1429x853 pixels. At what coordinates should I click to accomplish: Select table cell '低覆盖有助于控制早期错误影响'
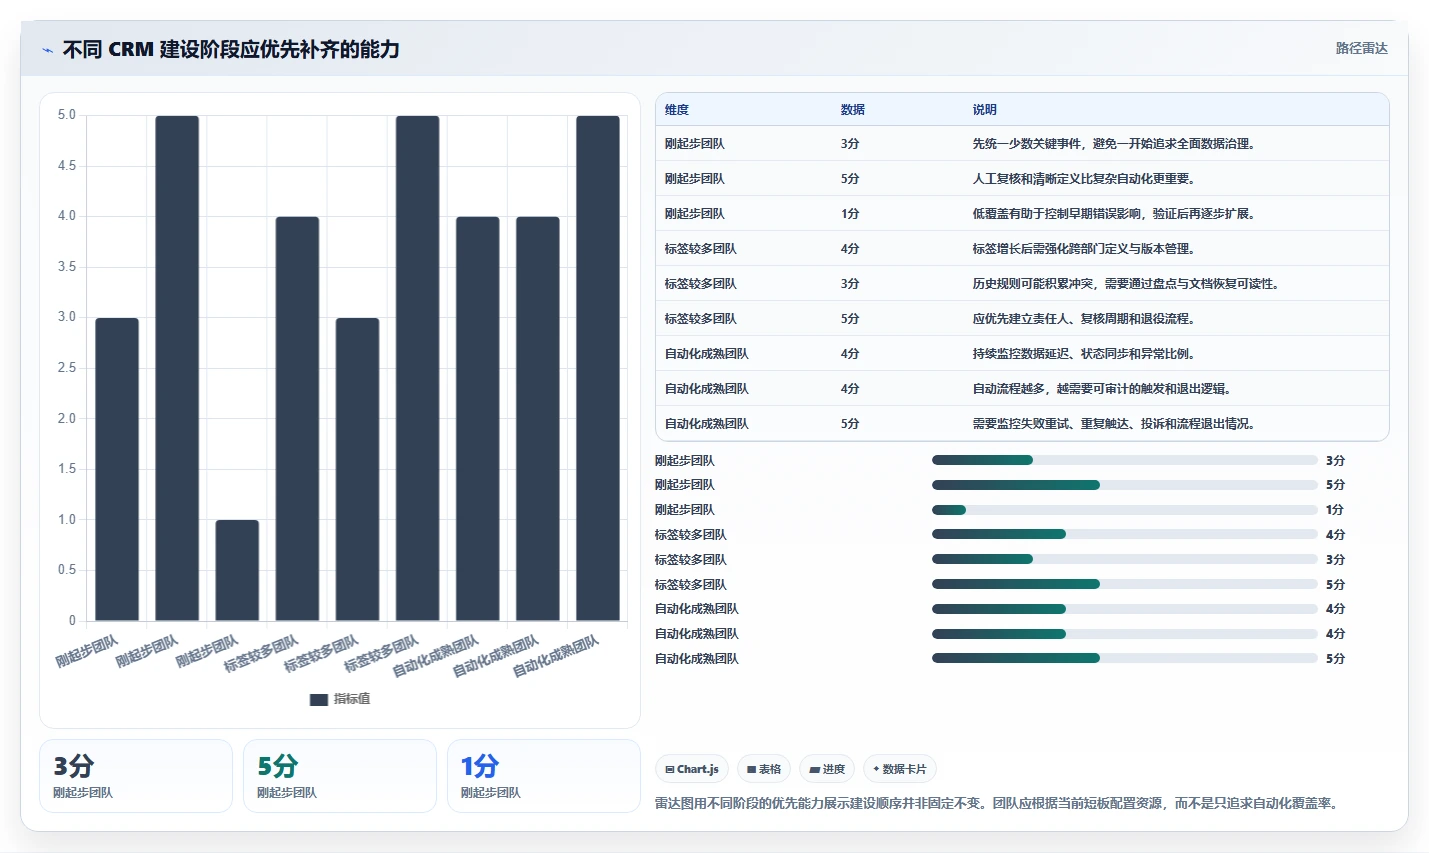[x=1113, y=214]
